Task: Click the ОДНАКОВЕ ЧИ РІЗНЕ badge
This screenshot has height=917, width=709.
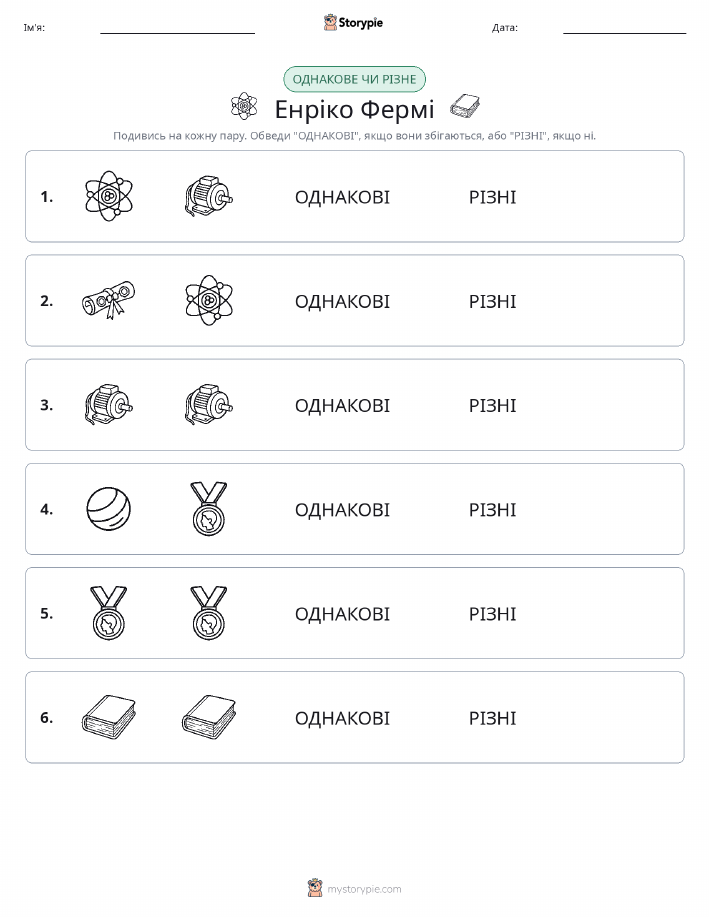Action: tap(354, 79)
